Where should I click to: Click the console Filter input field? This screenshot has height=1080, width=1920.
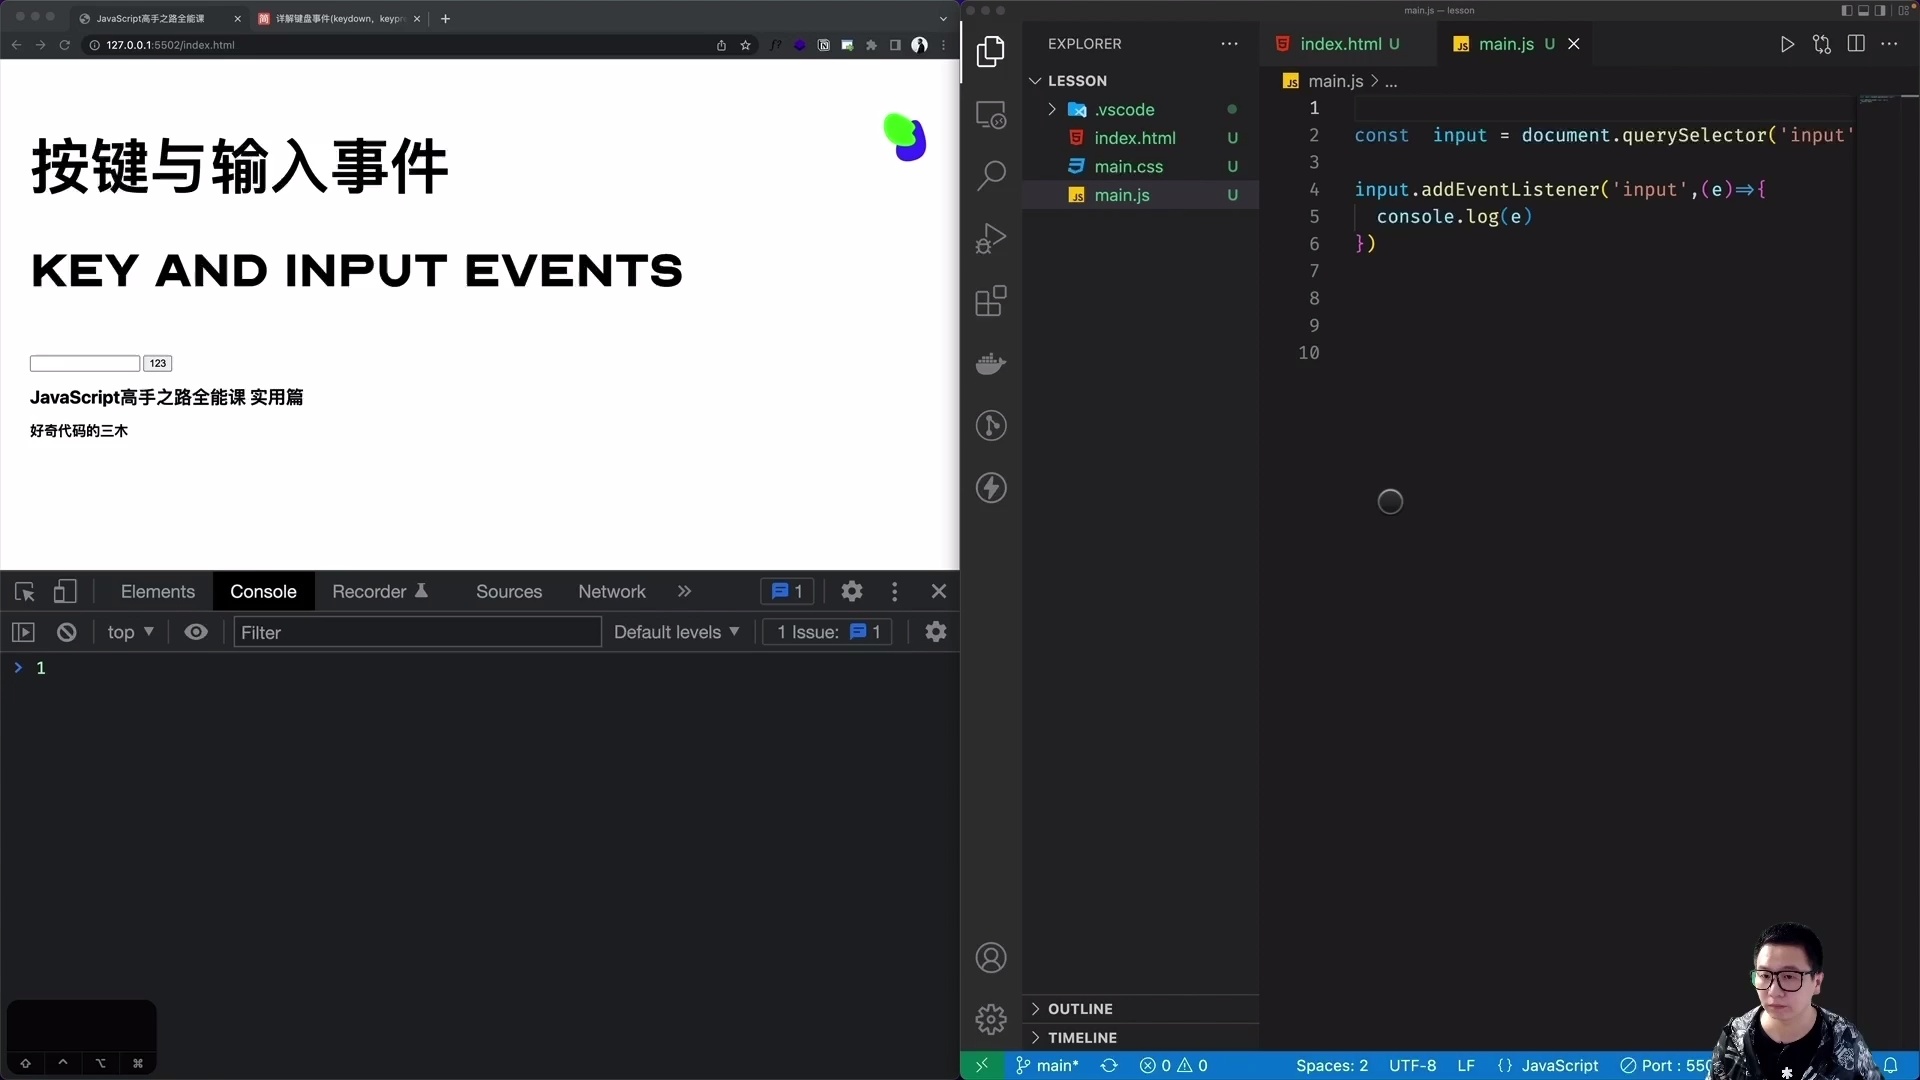click(x=416, y=632)
